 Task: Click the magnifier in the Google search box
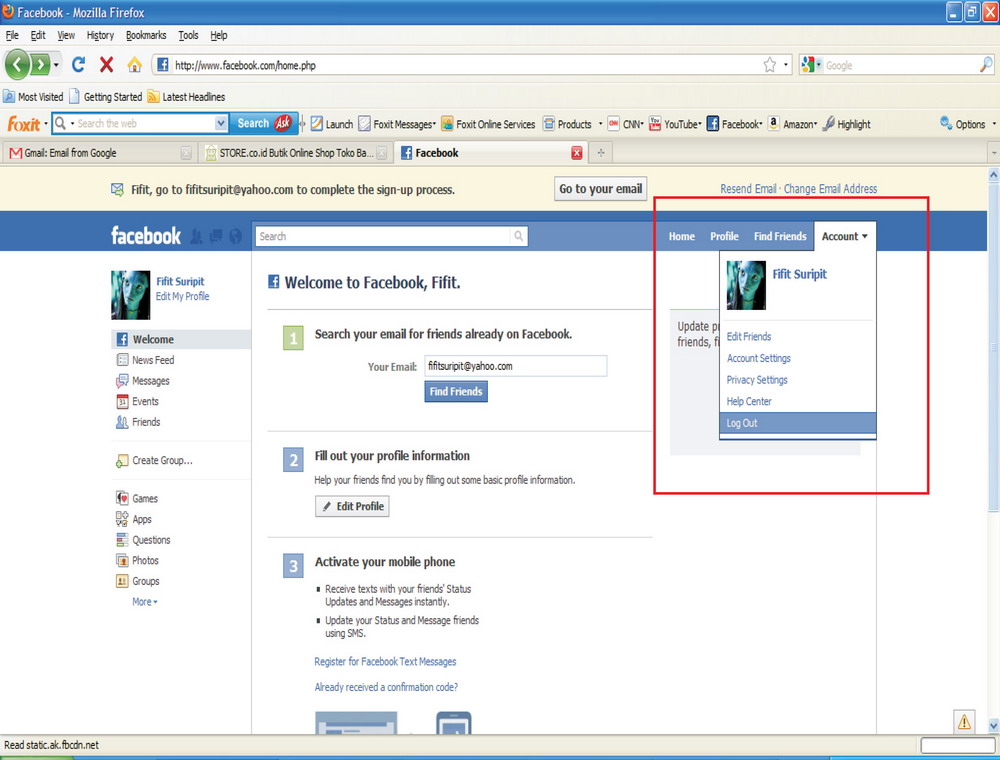(986, 64)
